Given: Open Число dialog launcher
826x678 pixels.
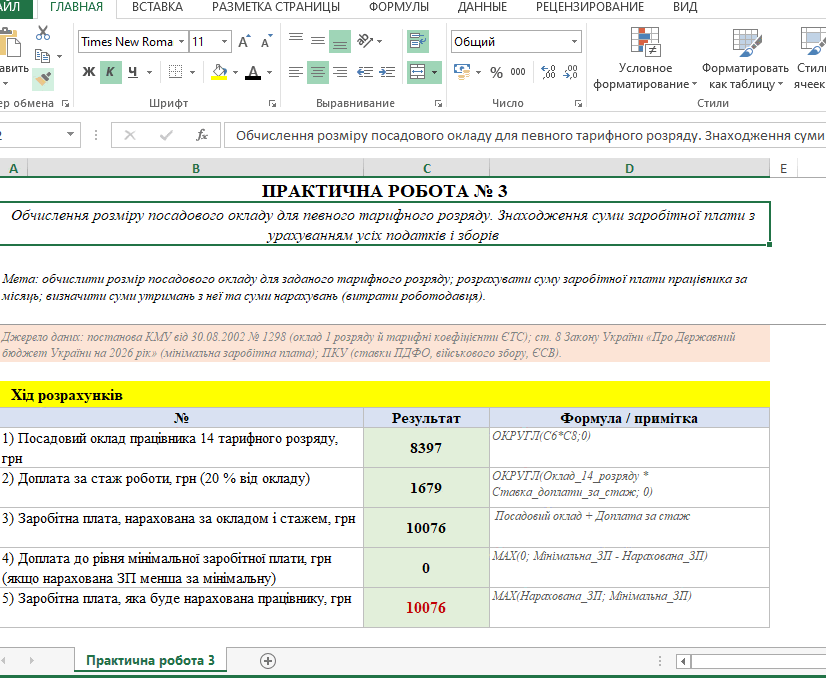Looking at the screenshot, I should 578,104.
